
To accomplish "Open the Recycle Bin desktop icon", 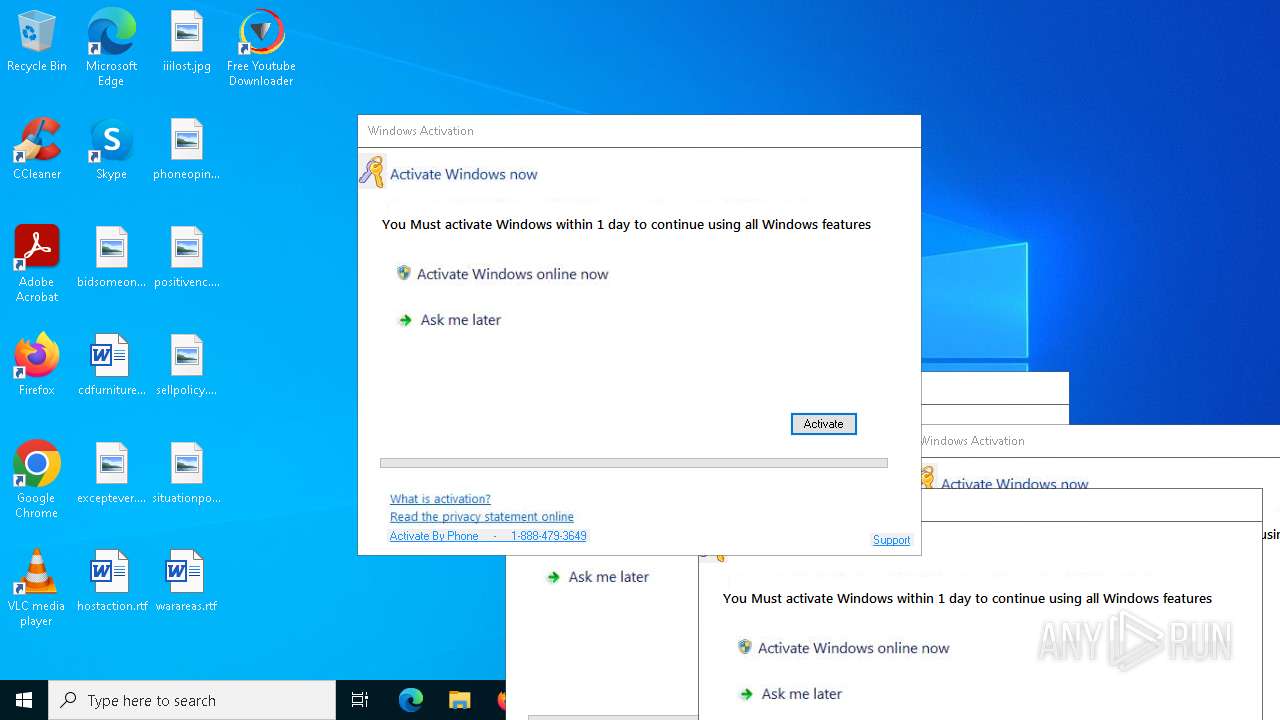I will pos(37,43).
